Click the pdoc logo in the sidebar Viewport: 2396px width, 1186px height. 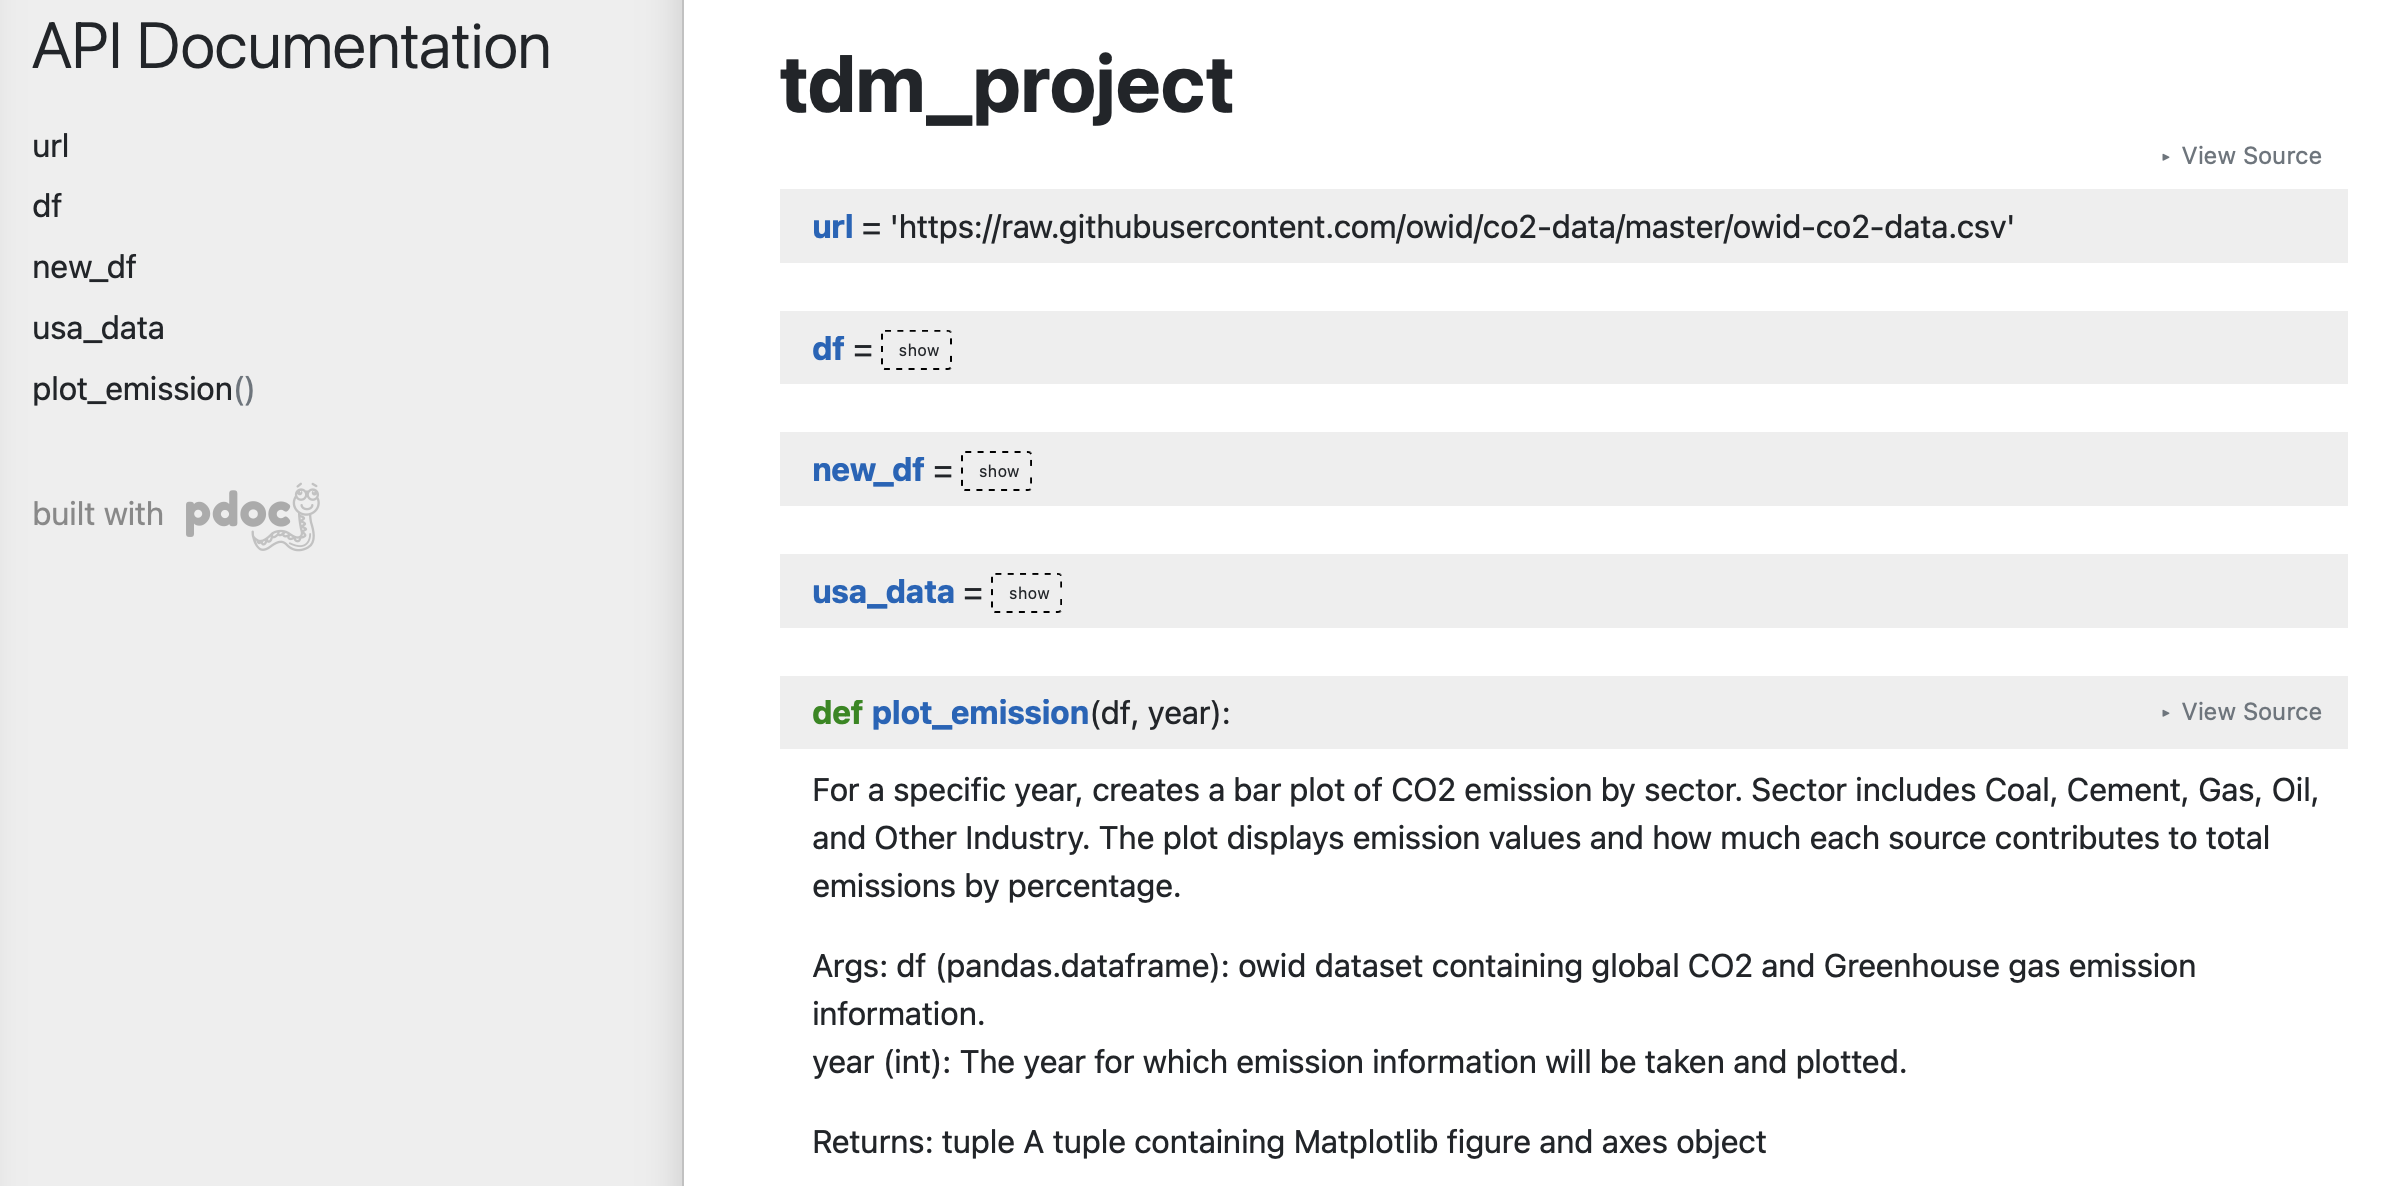(250, 513)
